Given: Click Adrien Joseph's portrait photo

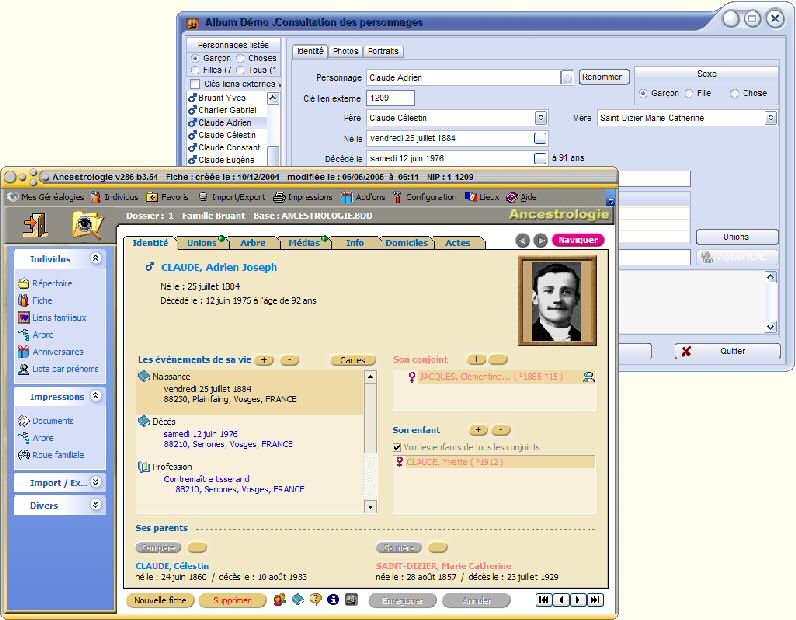Looking at the screenshot, I should (x=557, y=300).
